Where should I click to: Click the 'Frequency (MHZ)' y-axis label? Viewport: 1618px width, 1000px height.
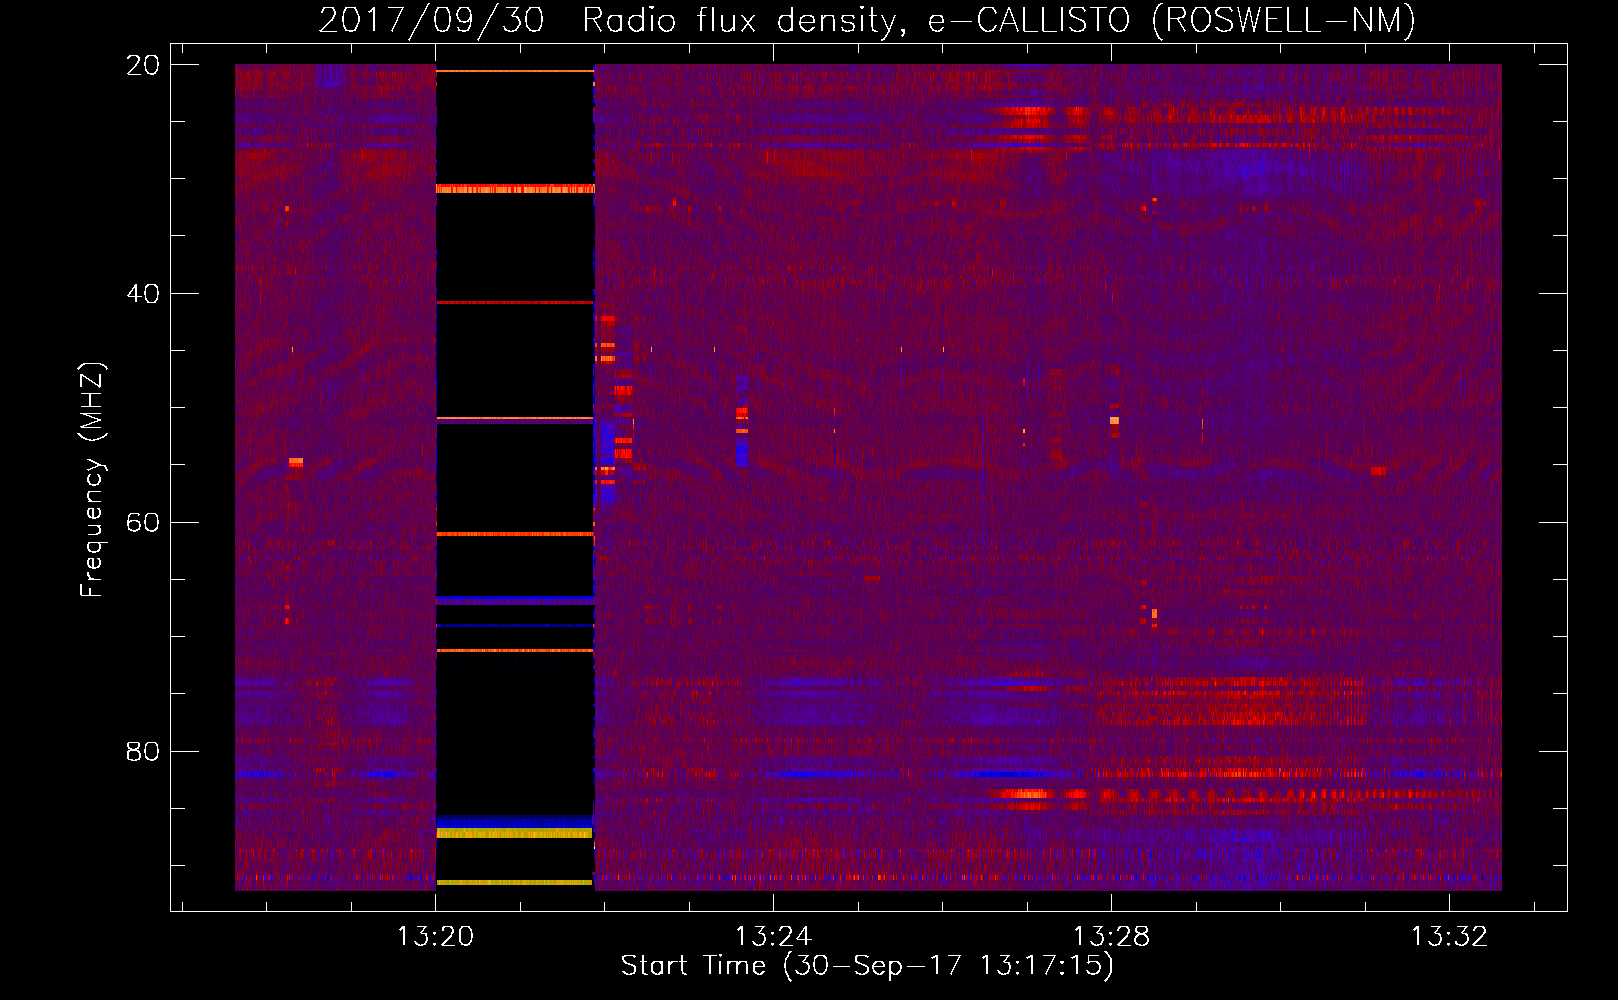click(92, 480)
